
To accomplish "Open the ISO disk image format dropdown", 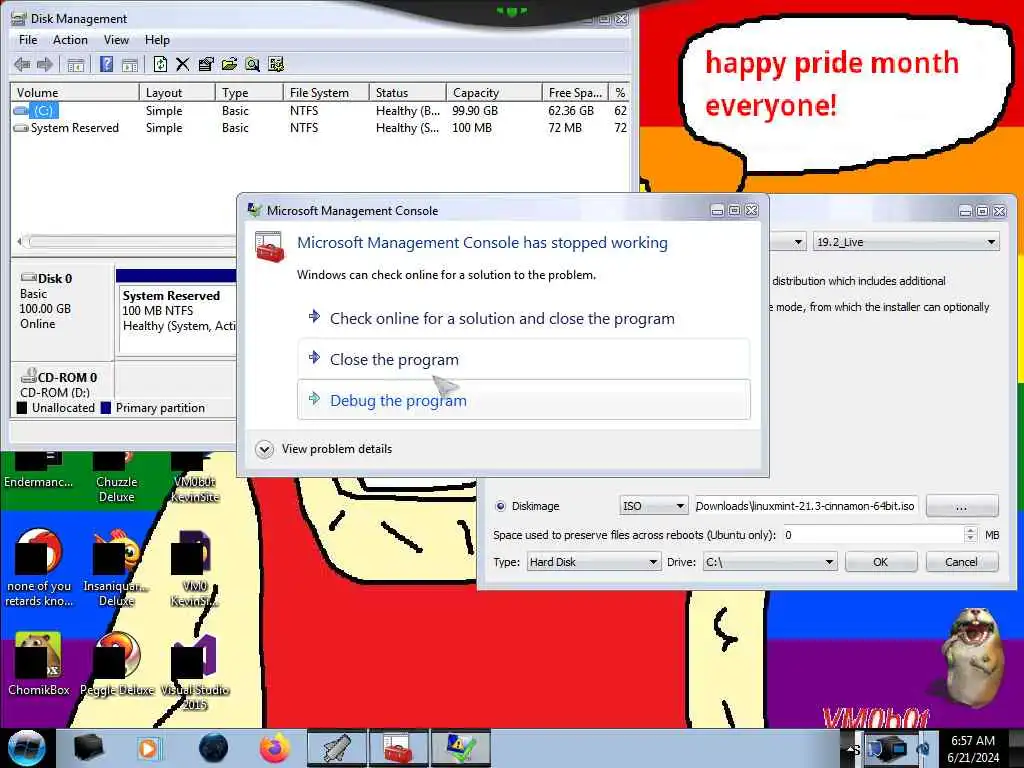I will click(653, 506).
